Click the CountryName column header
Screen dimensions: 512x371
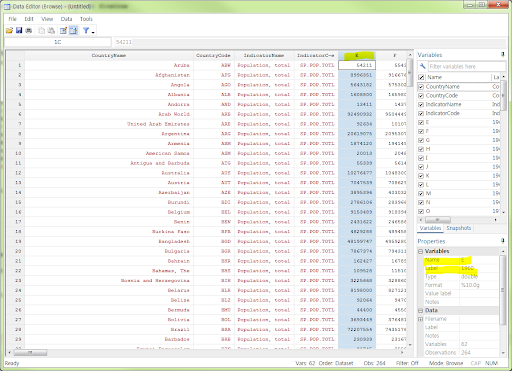(109, 55)
